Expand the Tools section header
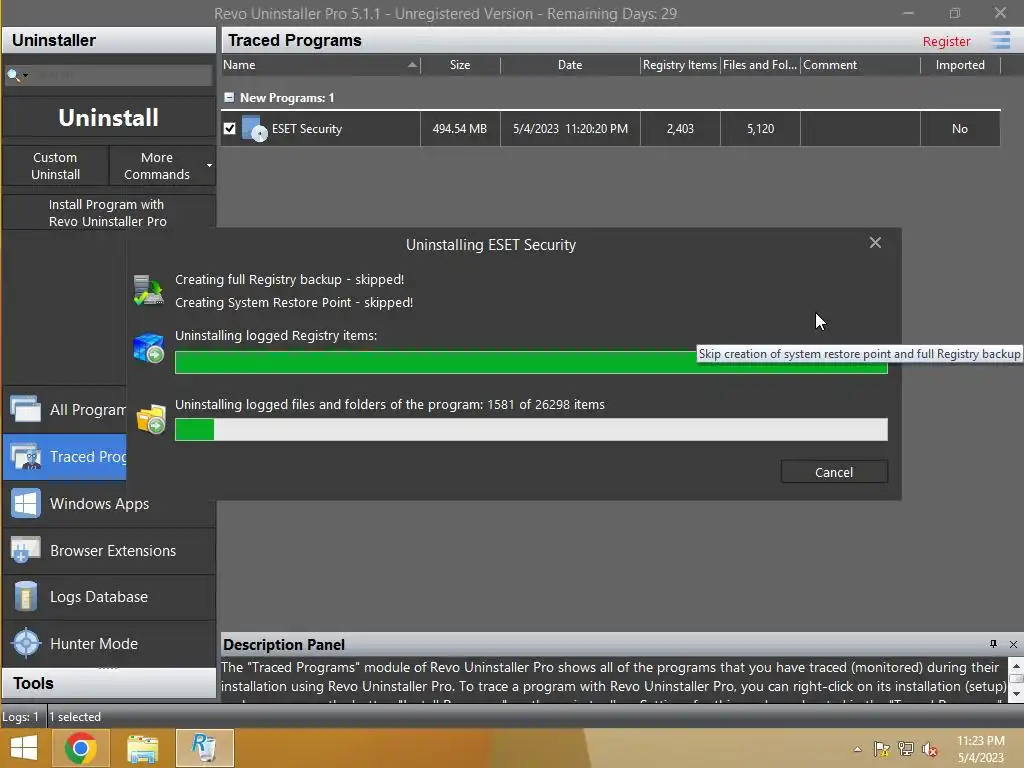Viewport: 1024px width, 768px height. click(109, 683)
